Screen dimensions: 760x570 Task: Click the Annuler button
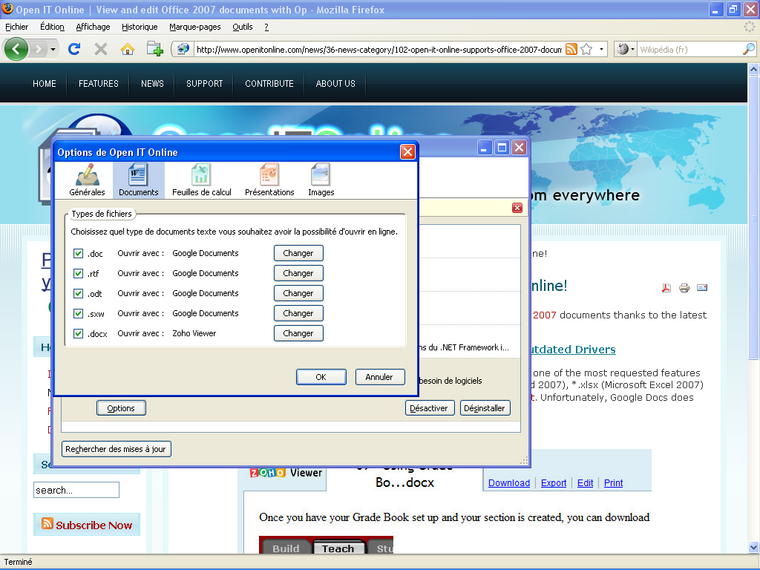(x=380, y=377)
